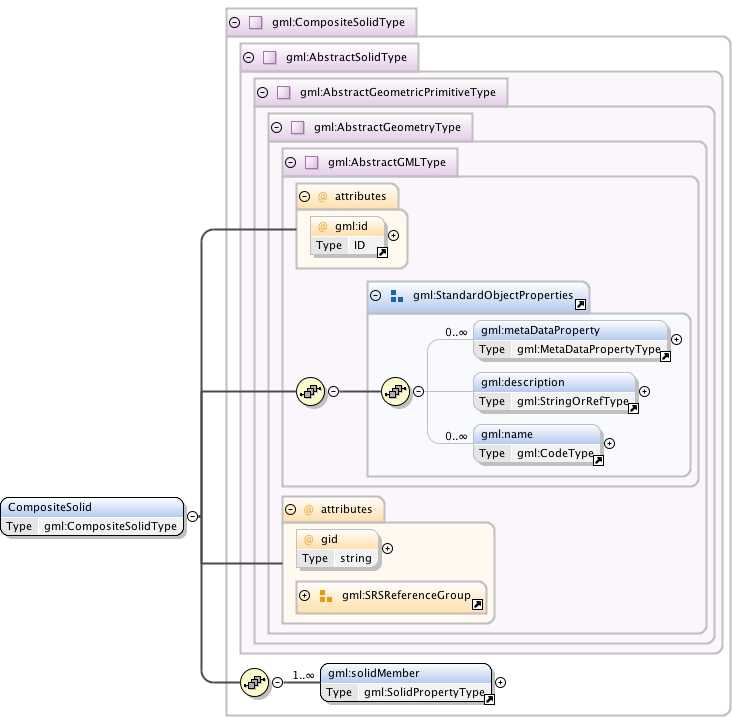Collapse the outer sequence next to attributes
The height and width of the screenshot is (717, 732).
pos(333,392)
